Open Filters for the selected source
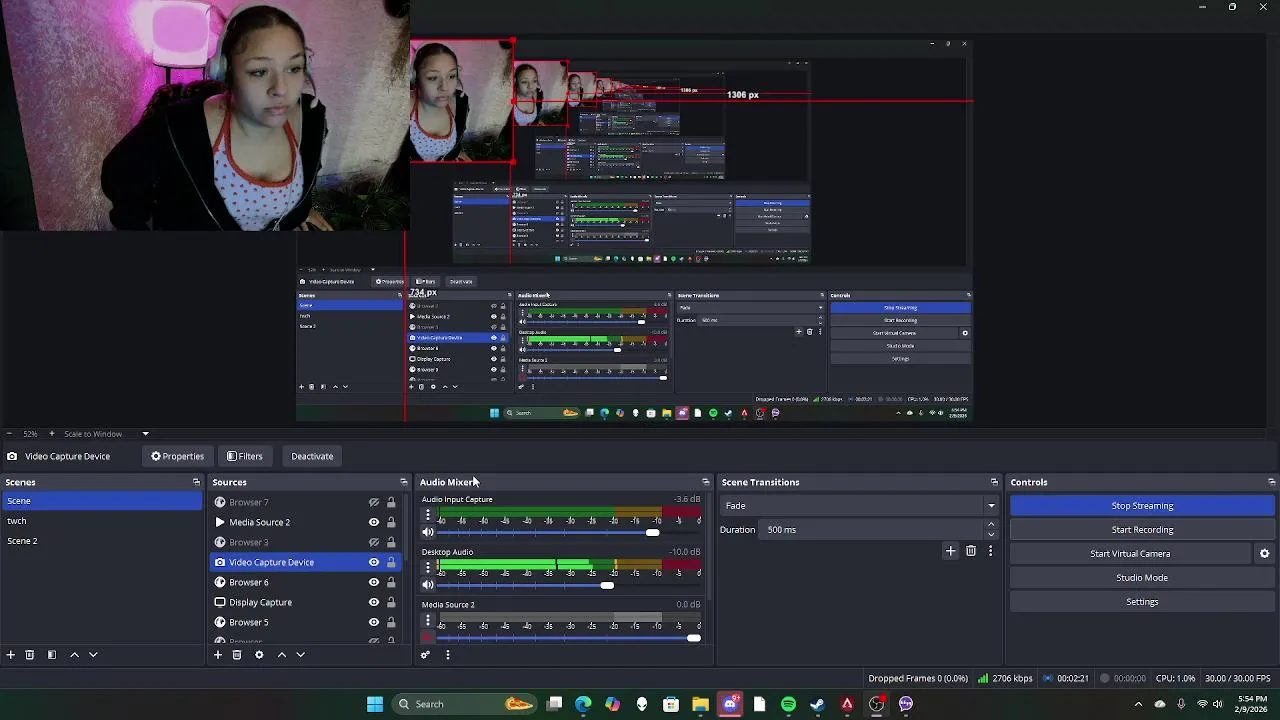 point(244,456)
